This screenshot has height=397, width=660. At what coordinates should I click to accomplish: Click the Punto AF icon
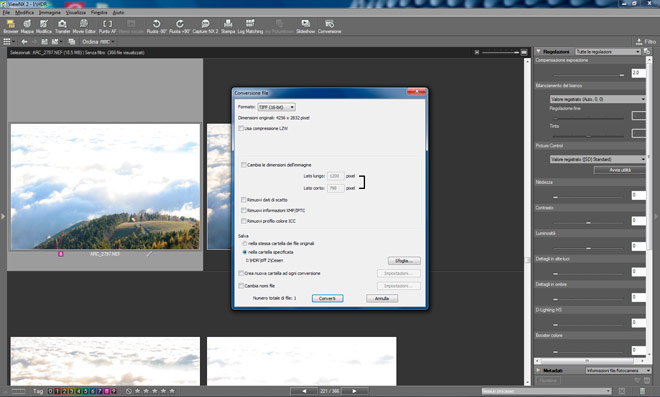tap(107, 27)
